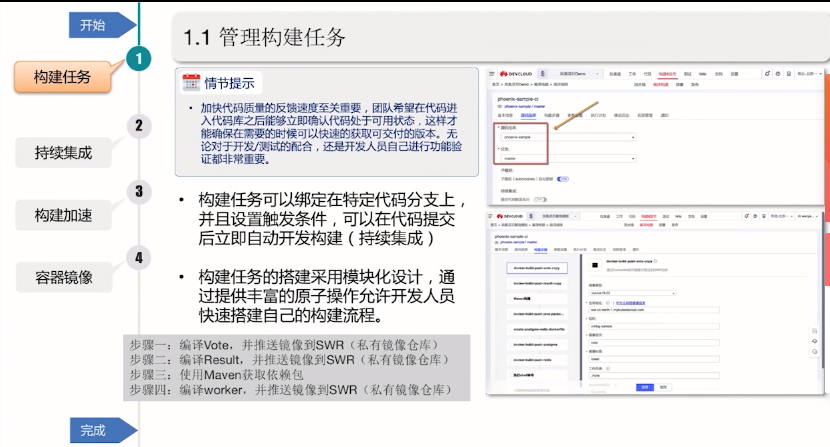830x447 pixels.
Task: Toggle the continuous integration OFF switch
Action: pos(540,200)
